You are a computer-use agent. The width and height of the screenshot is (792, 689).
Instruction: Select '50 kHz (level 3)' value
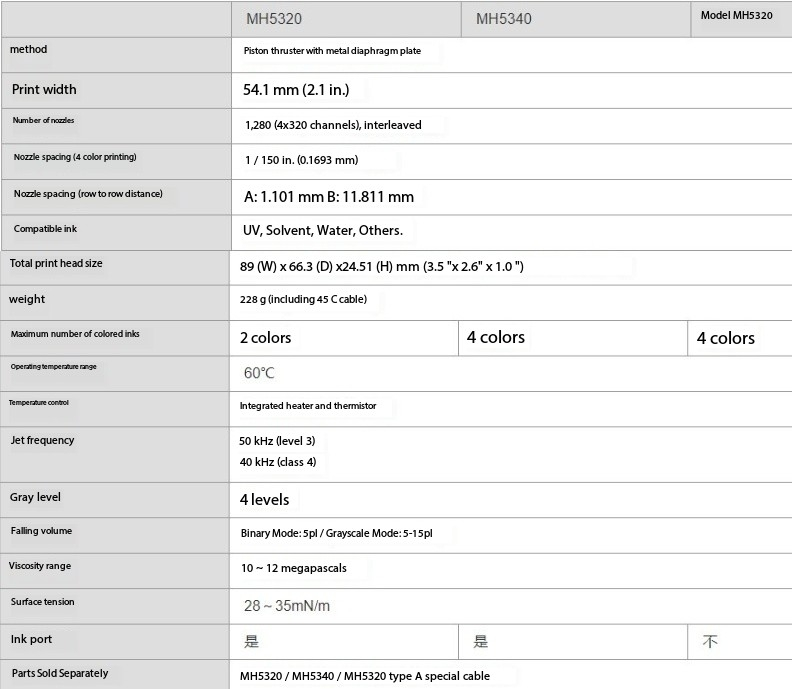click(x=277, y=441)
